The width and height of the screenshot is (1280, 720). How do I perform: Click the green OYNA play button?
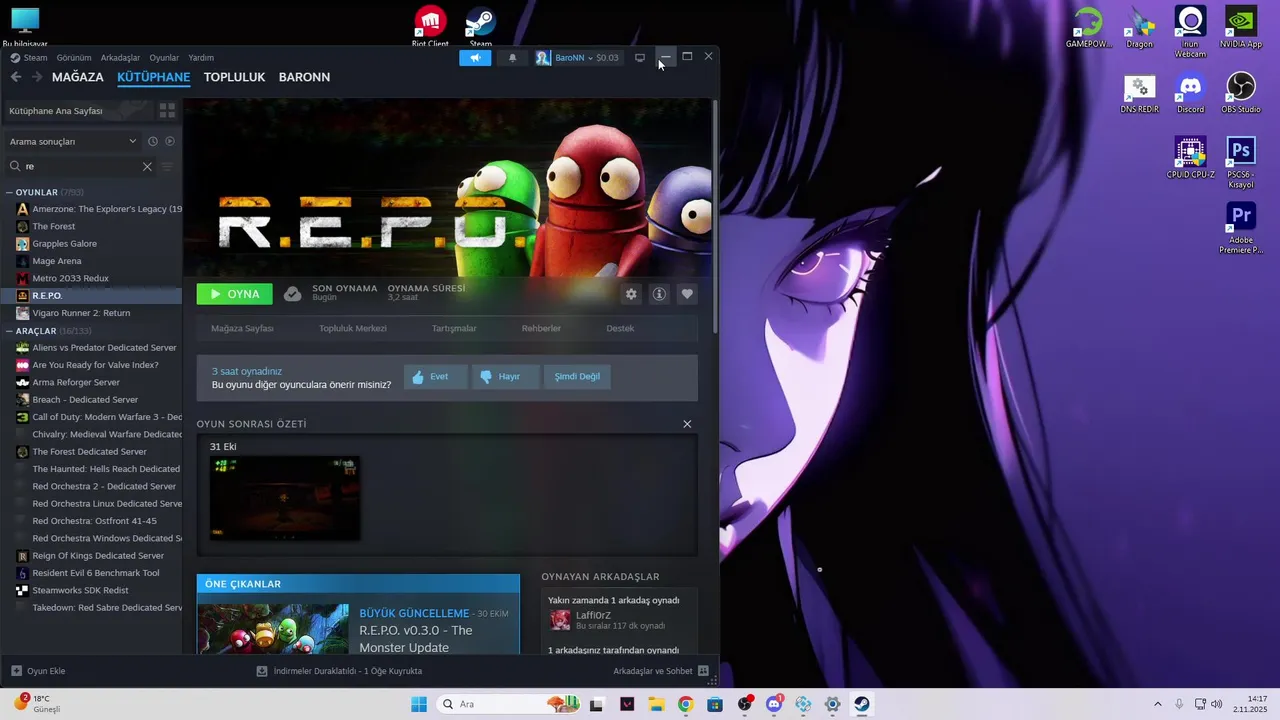click(234, 294)
